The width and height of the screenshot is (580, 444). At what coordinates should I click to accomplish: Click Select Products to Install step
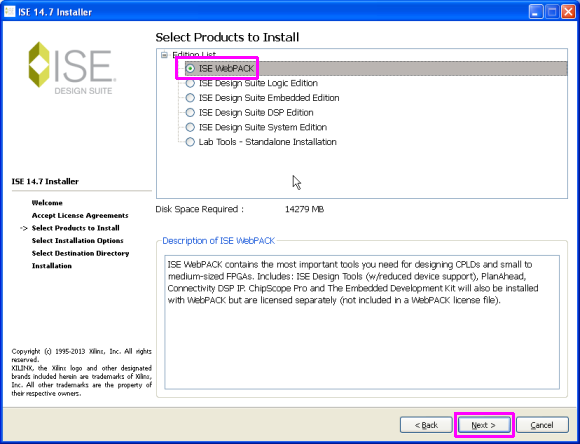pyautogui.click(x=75, y=228)
